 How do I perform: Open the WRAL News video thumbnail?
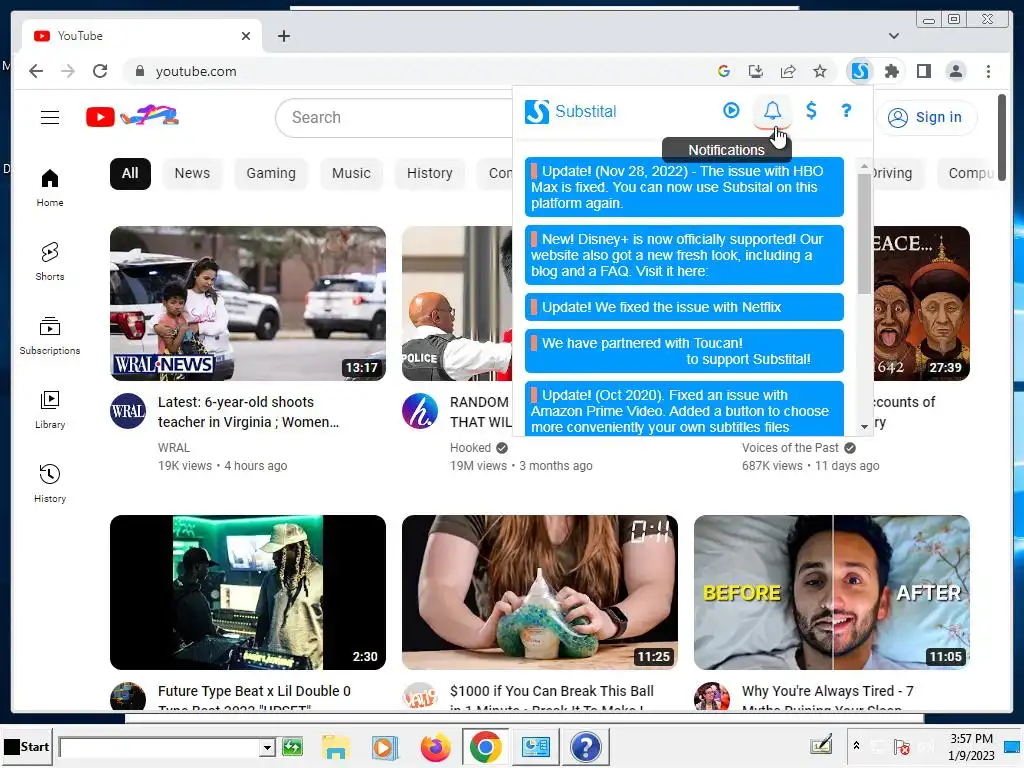248,304
